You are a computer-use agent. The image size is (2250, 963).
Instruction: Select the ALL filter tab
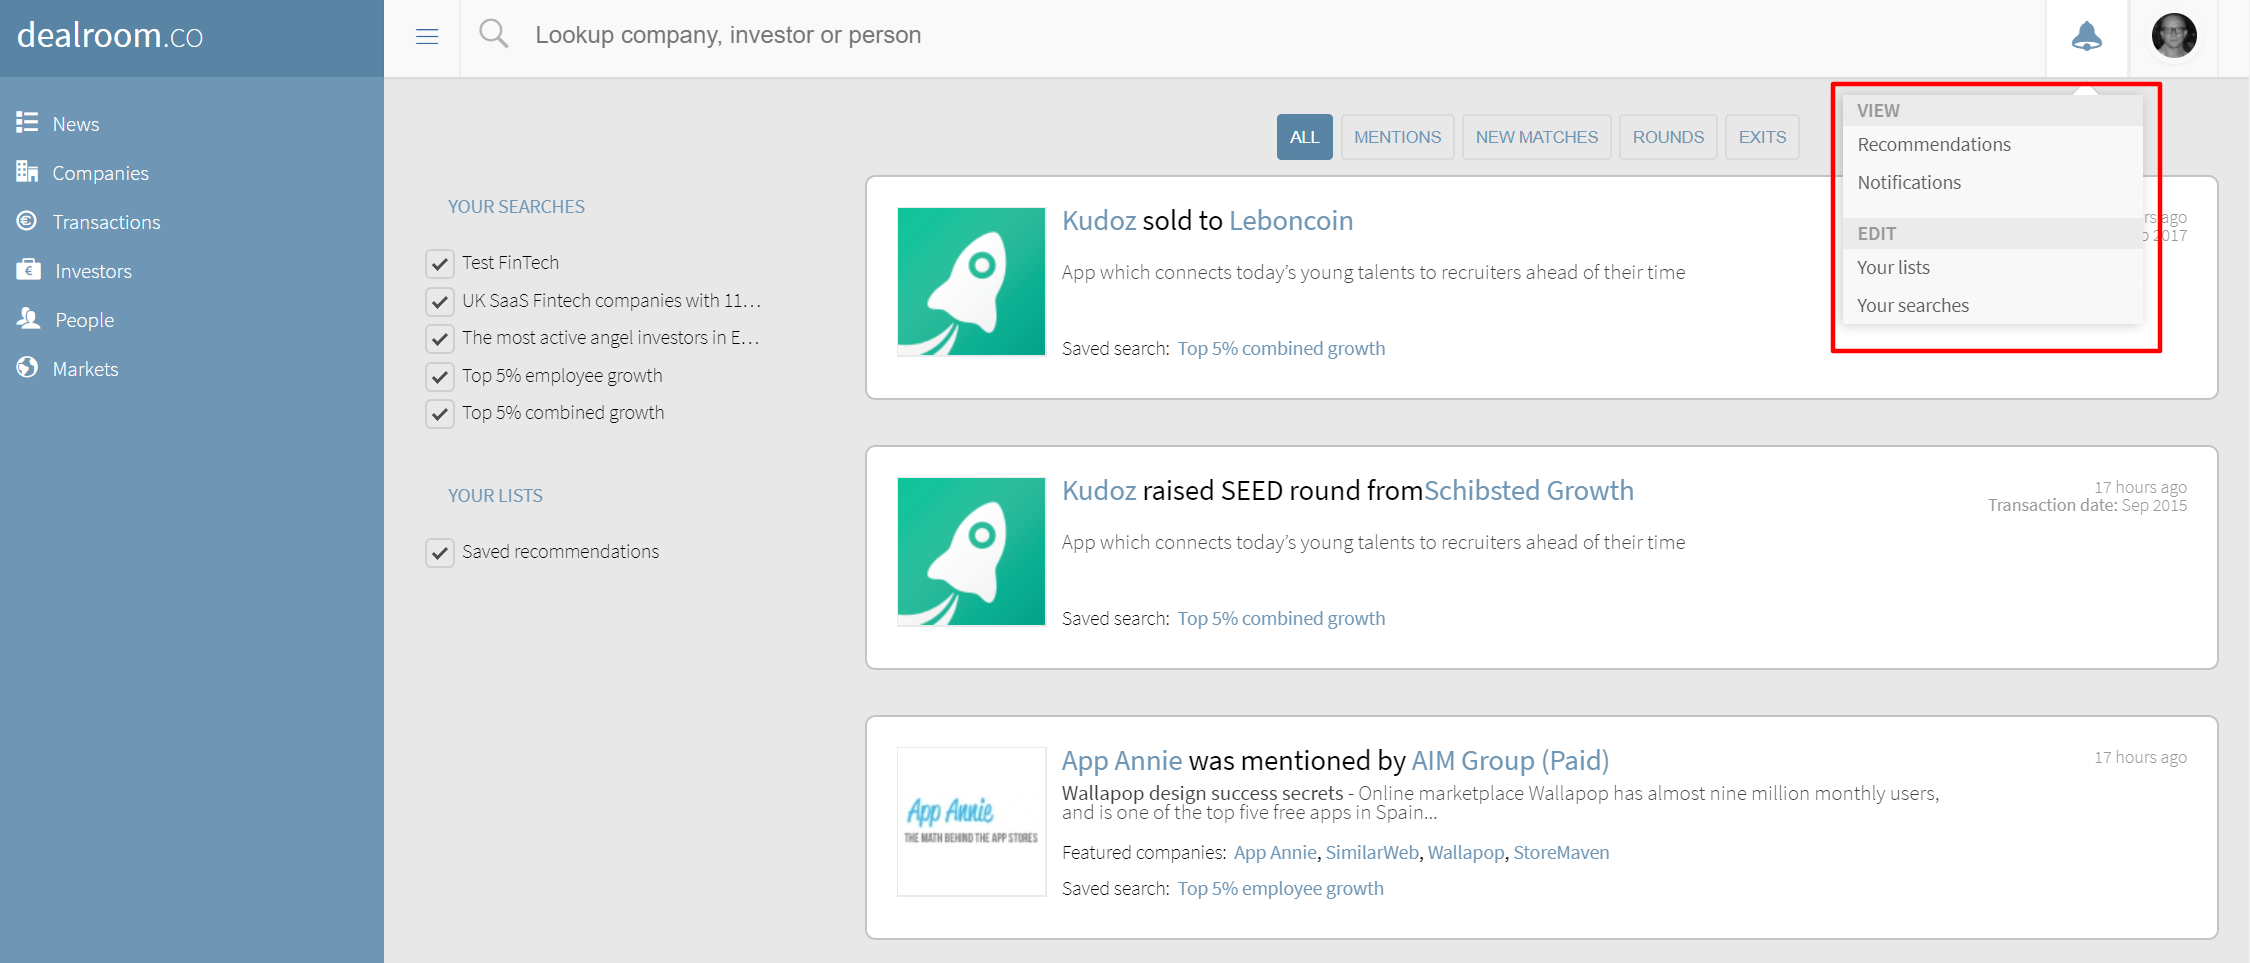pyautogui.click(x=1304, y=137)
